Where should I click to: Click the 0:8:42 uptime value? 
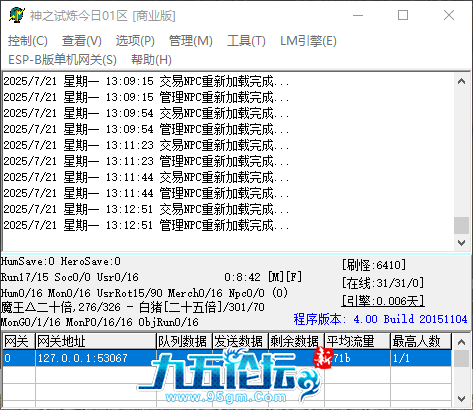pyautogui.click(x=242, y=277)
